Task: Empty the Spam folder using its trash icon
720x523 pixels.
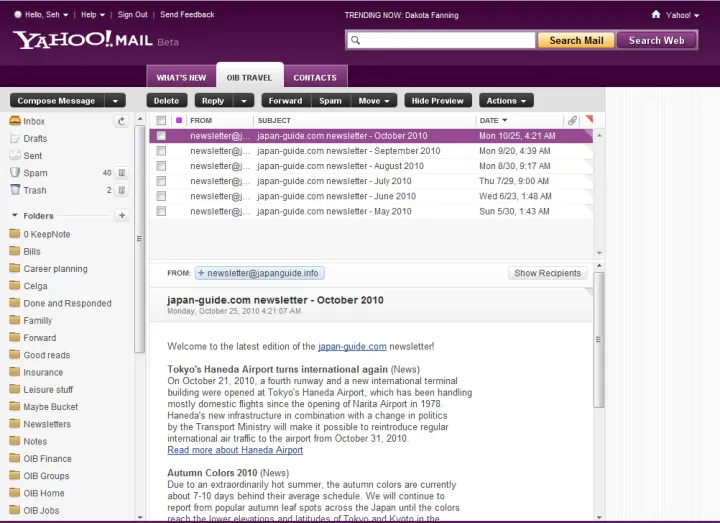Action: pyautogui.click(x=121, y=173)
